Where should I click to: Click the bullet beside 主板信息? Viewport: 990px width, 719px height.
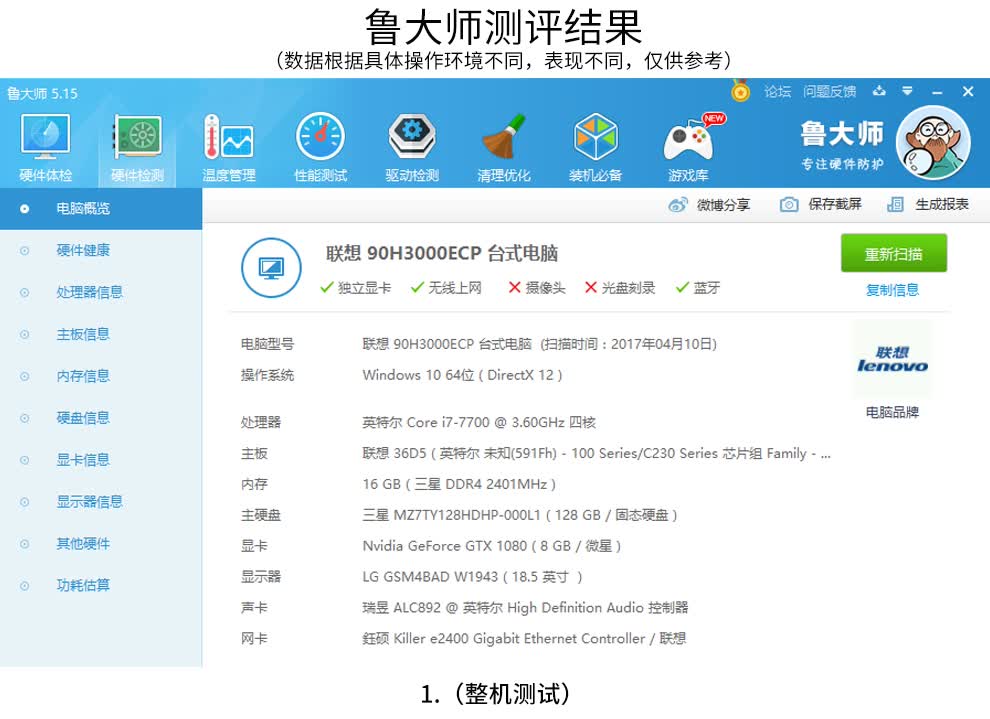click(x=24, y=335)
